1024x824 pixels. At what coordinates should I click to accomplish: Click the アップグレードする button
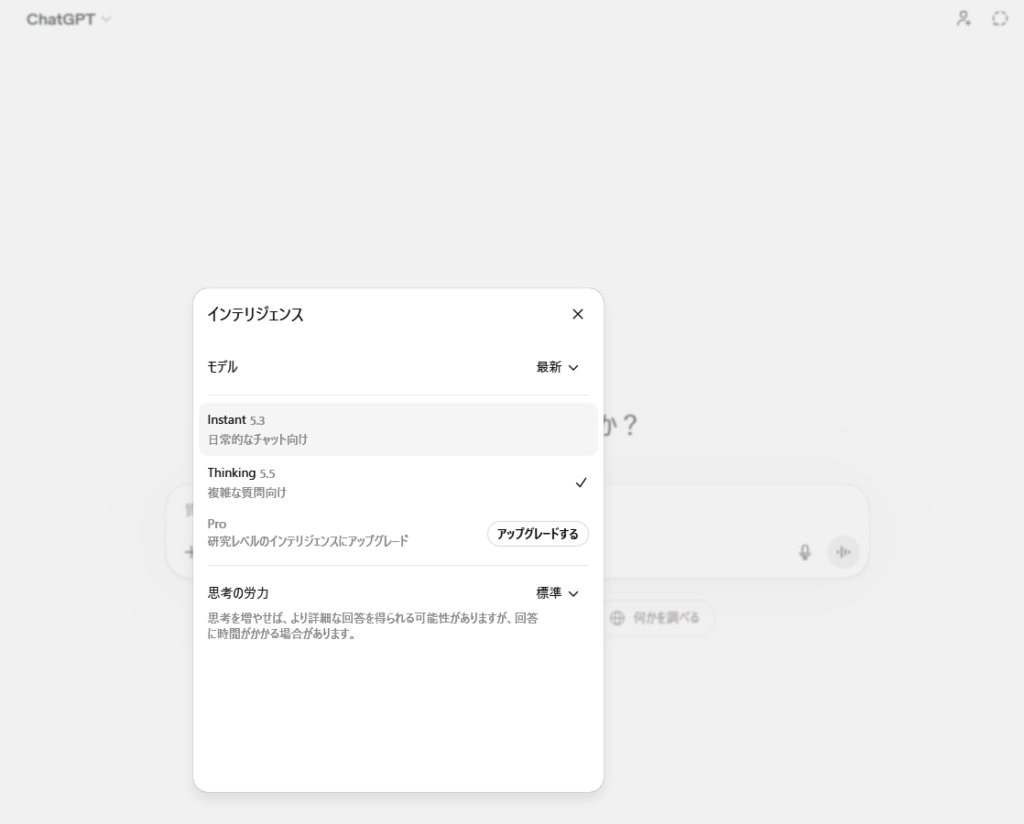pyautogui.click(x=537, y=534)
